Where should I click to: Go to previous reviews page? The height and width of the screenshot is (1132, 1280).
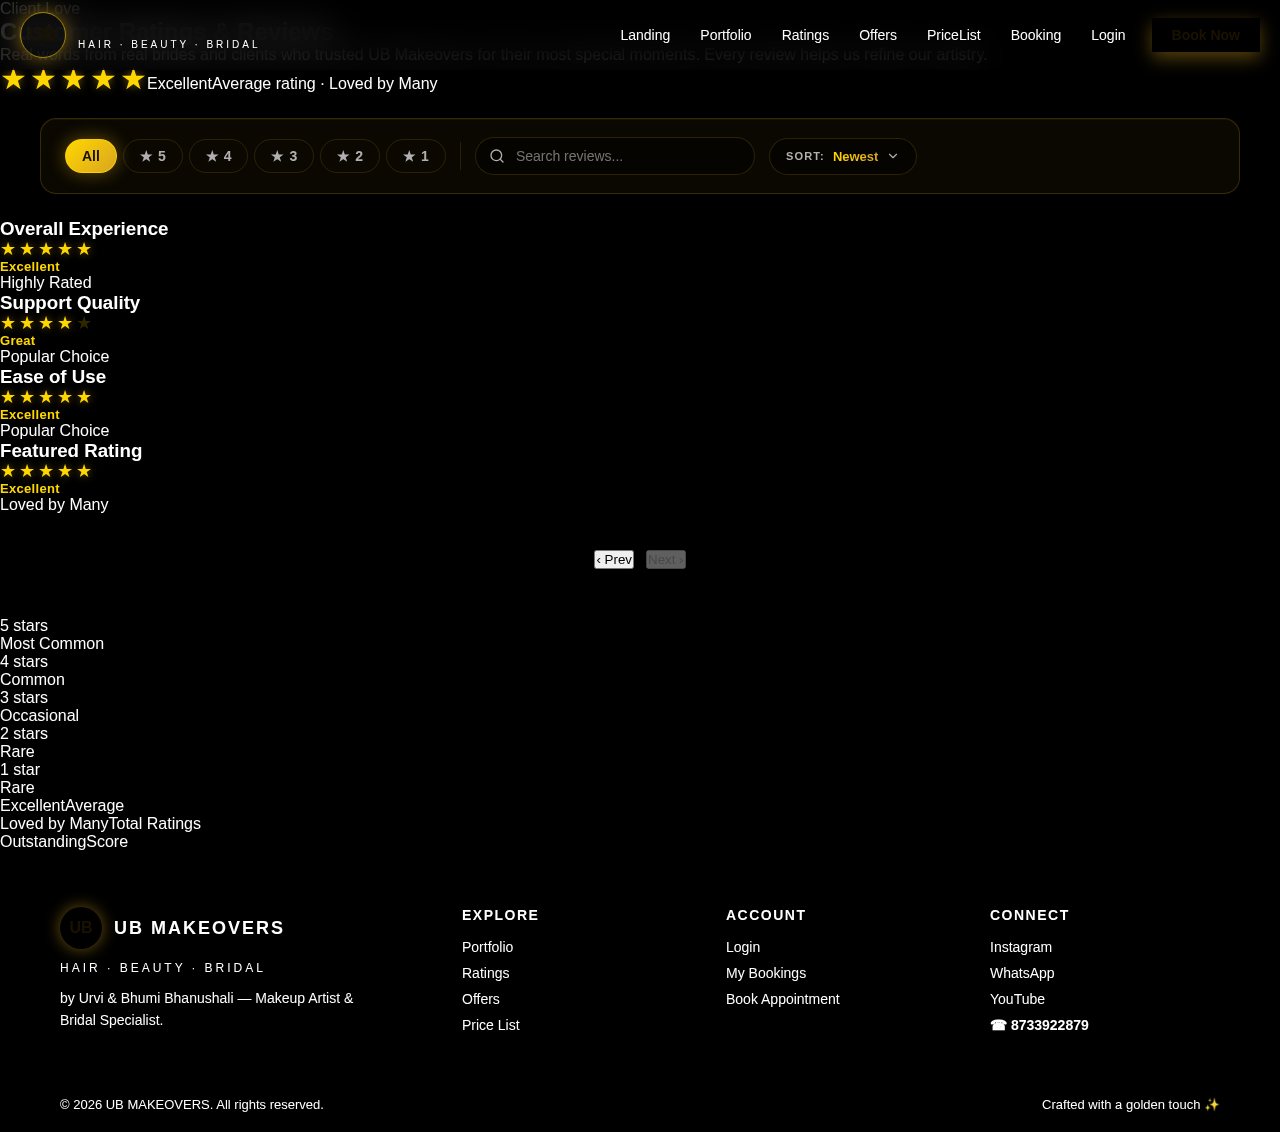click(614, 559)
